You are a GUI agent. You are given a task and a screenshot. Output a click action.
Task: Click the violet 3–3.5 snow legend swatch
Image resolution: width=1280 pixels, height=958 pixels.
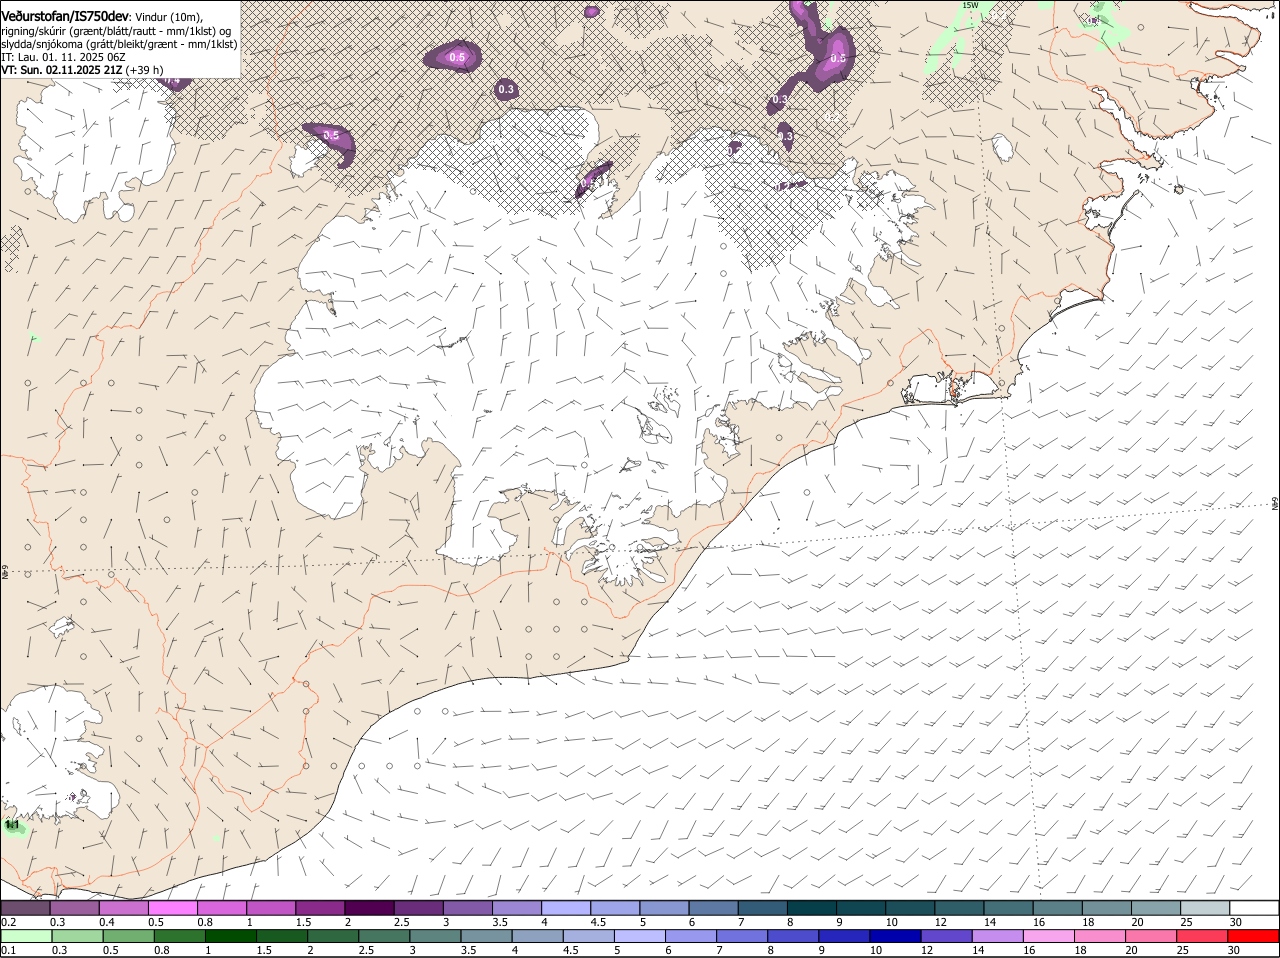pos(468,908)
